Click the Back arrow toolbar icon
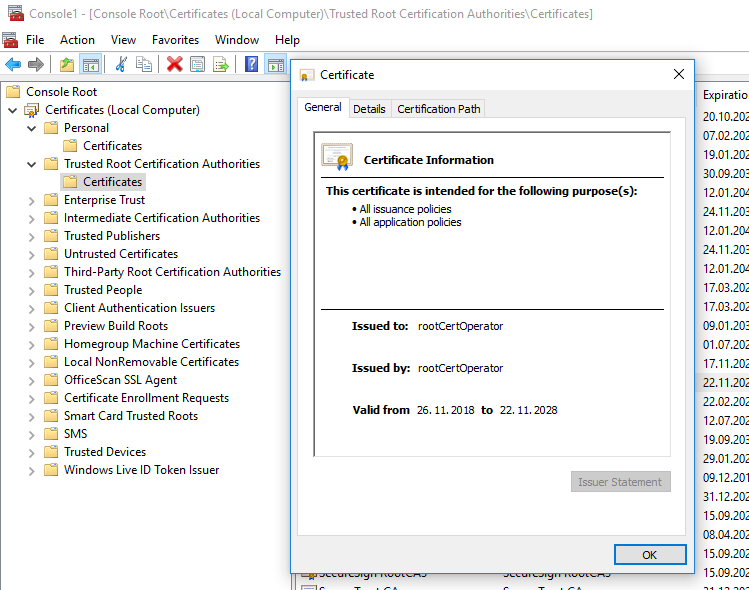This screenshot has height=590, width=749. 13,64
